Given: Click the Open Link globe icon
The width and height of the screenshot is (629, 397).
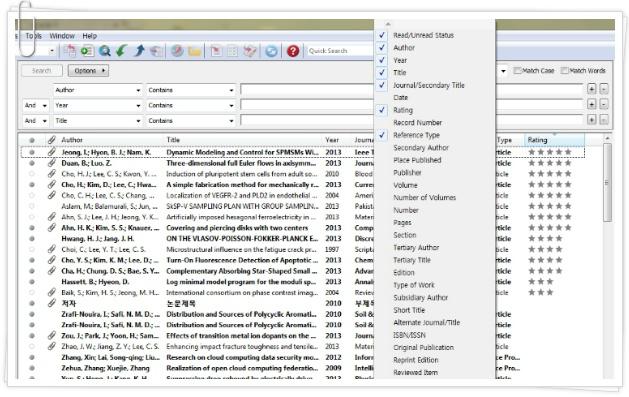Looking at the screenshot, I should pyautogui.click(x=177, y=51).
